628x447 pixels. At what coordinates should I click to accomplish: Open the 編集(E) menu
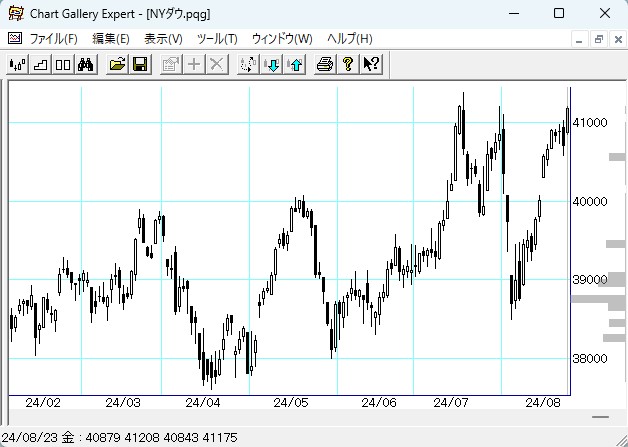point(110,39)
